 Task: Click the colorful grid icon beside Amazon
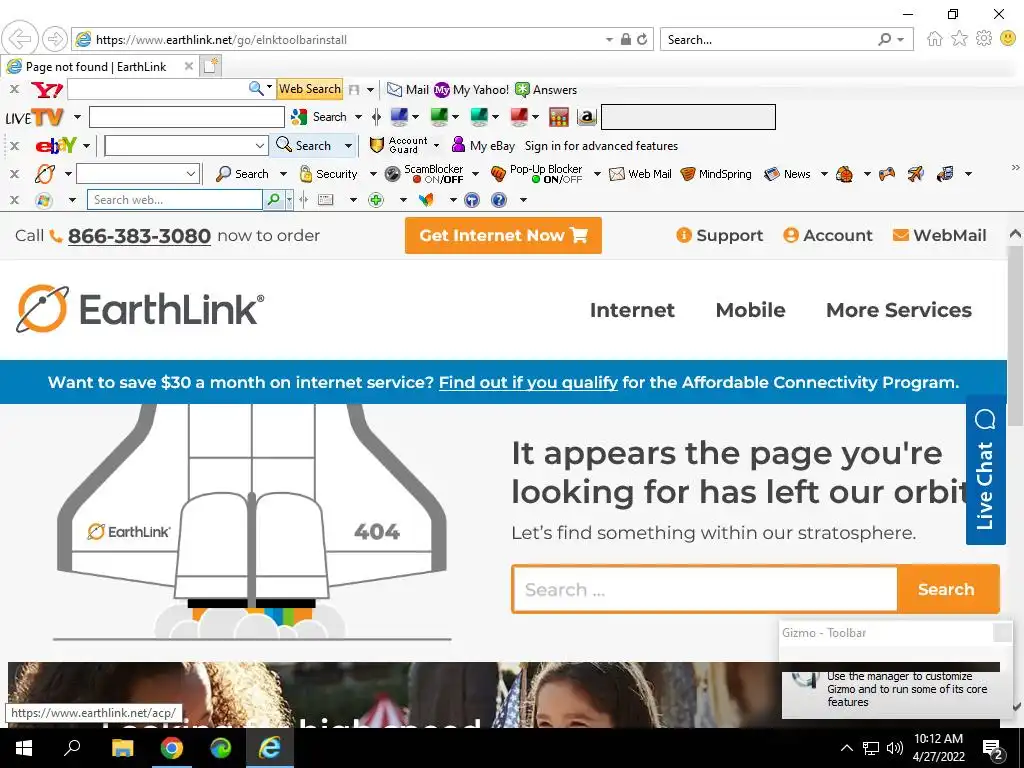click(x=559, y=117)
